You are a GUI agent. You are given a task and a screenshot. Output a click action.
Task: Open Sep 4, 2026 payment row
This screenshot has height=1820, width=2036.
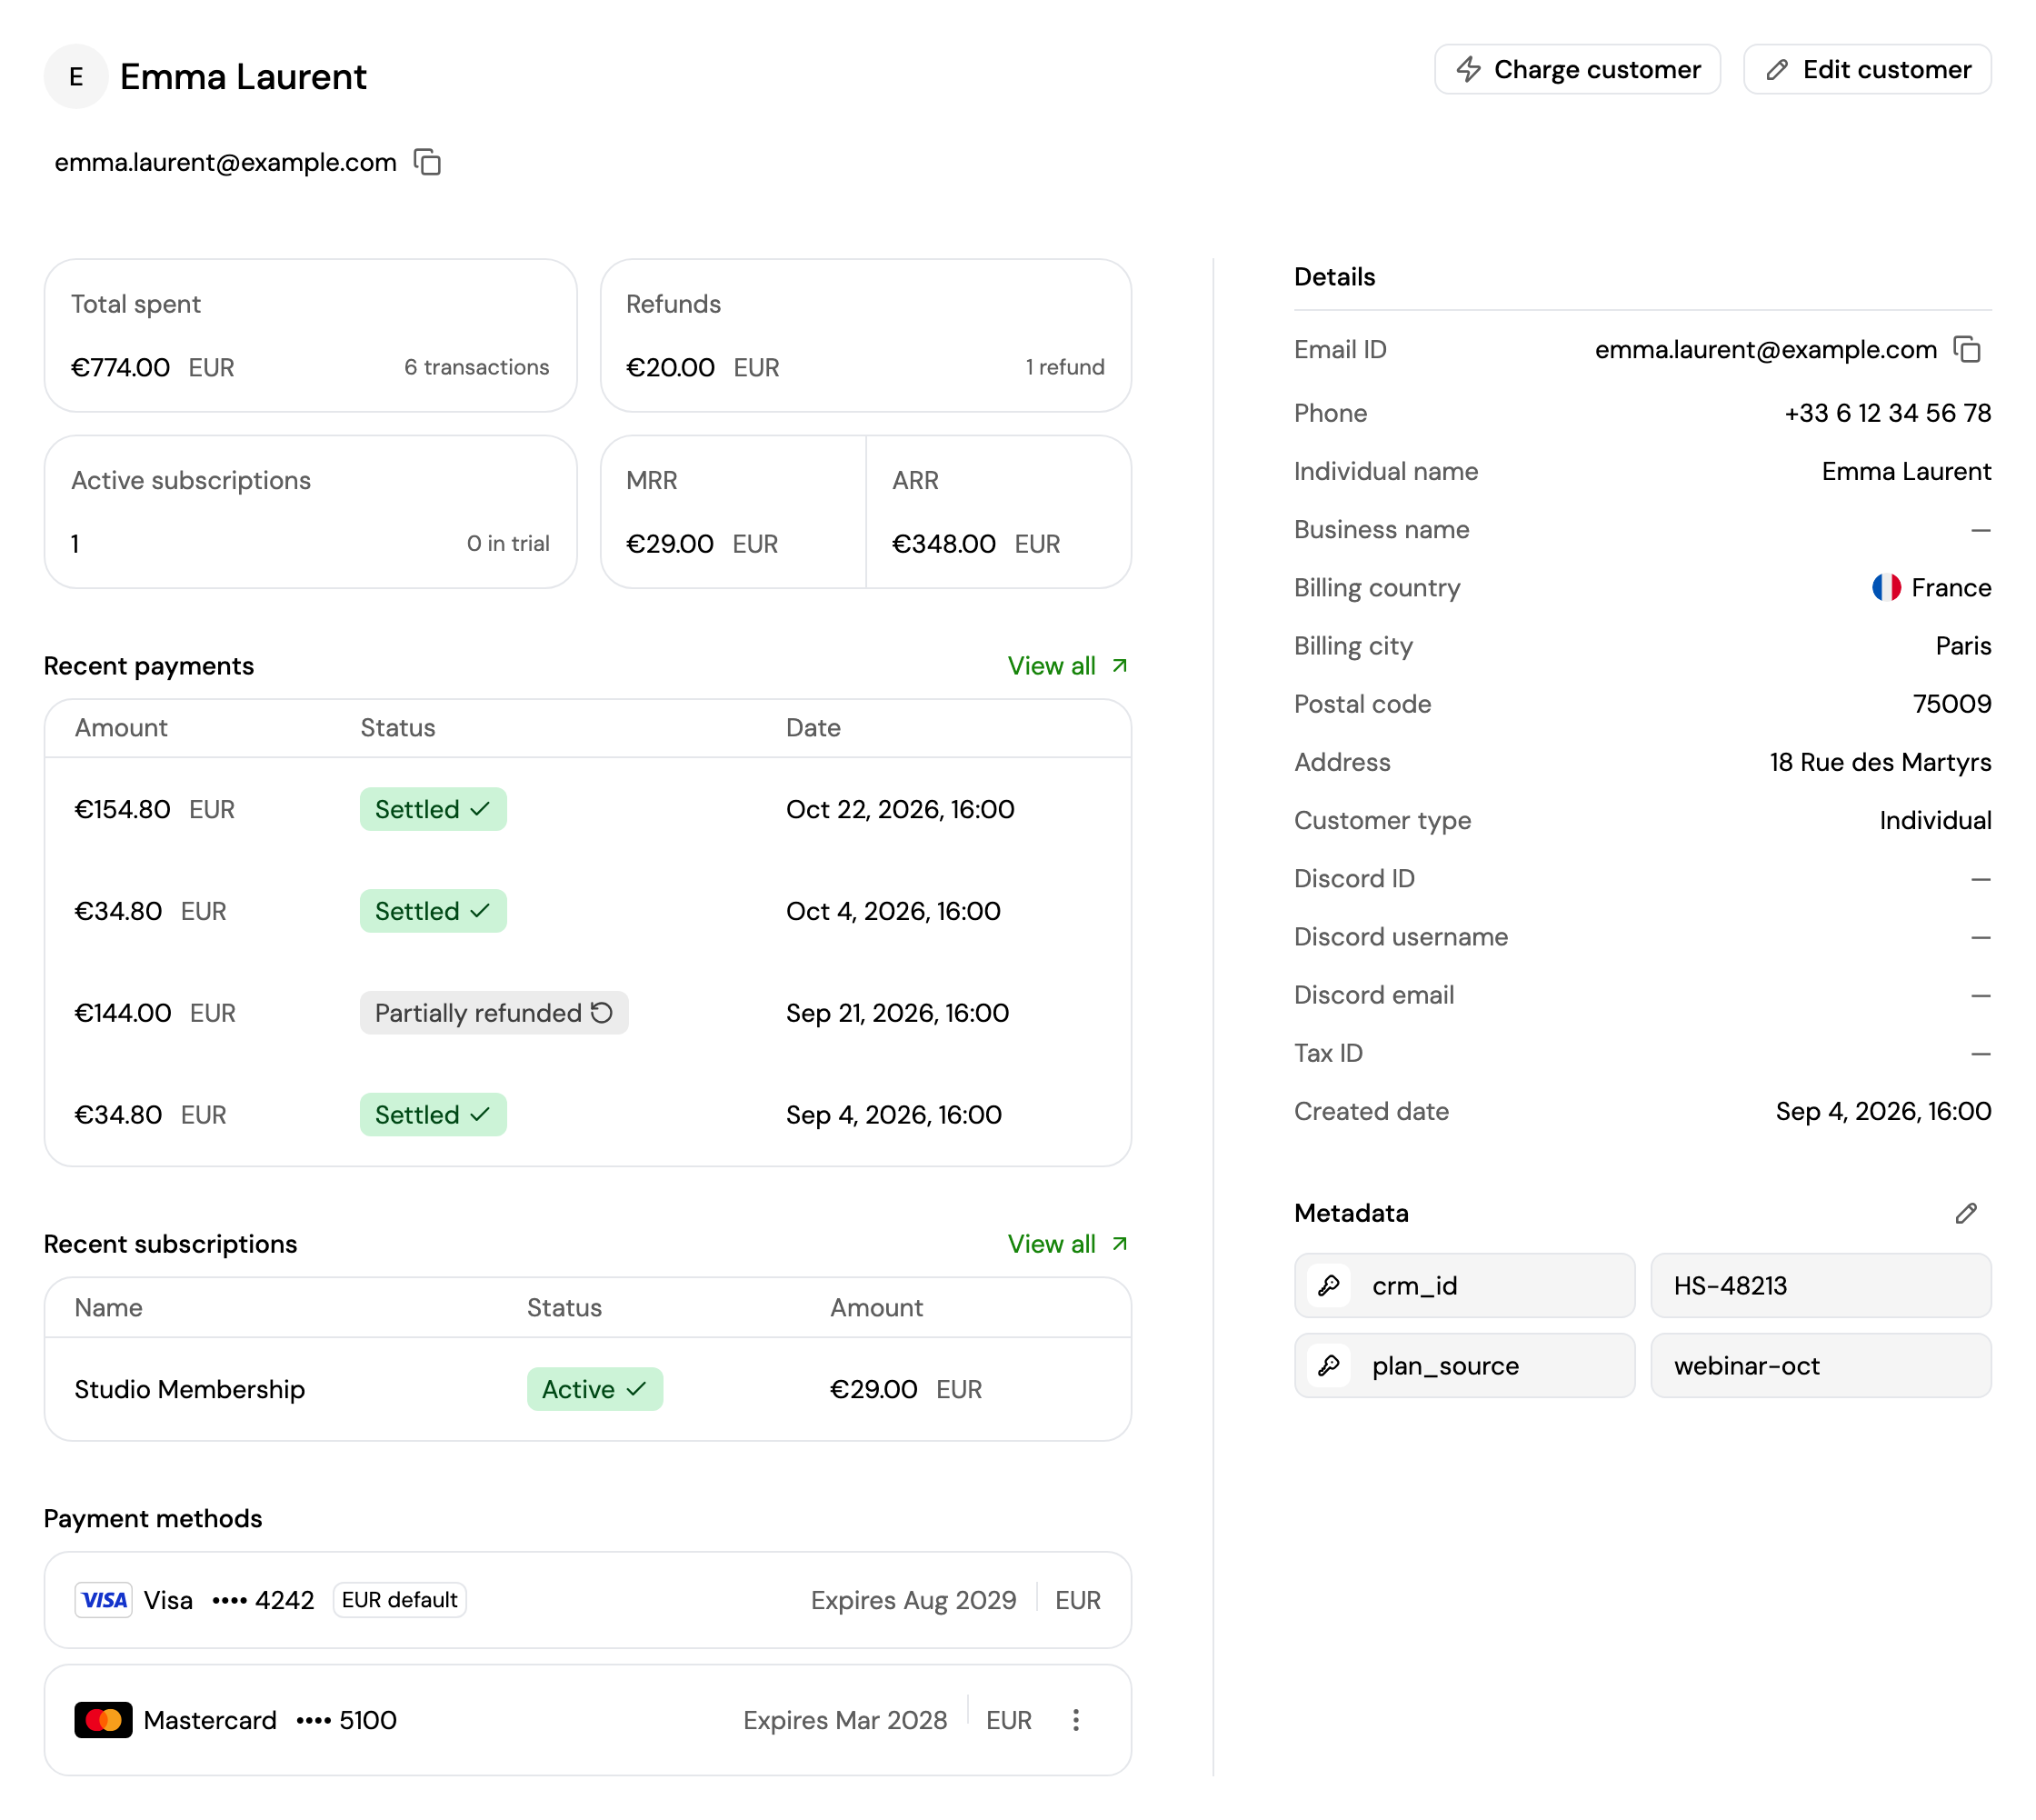(x=588, y=1115)
